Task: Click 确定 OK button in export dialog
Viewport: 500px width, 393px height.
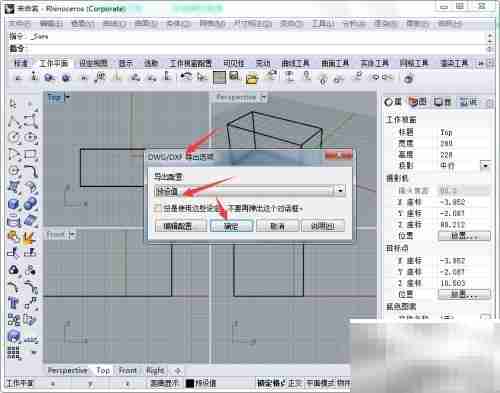Action: pos(231,226)
